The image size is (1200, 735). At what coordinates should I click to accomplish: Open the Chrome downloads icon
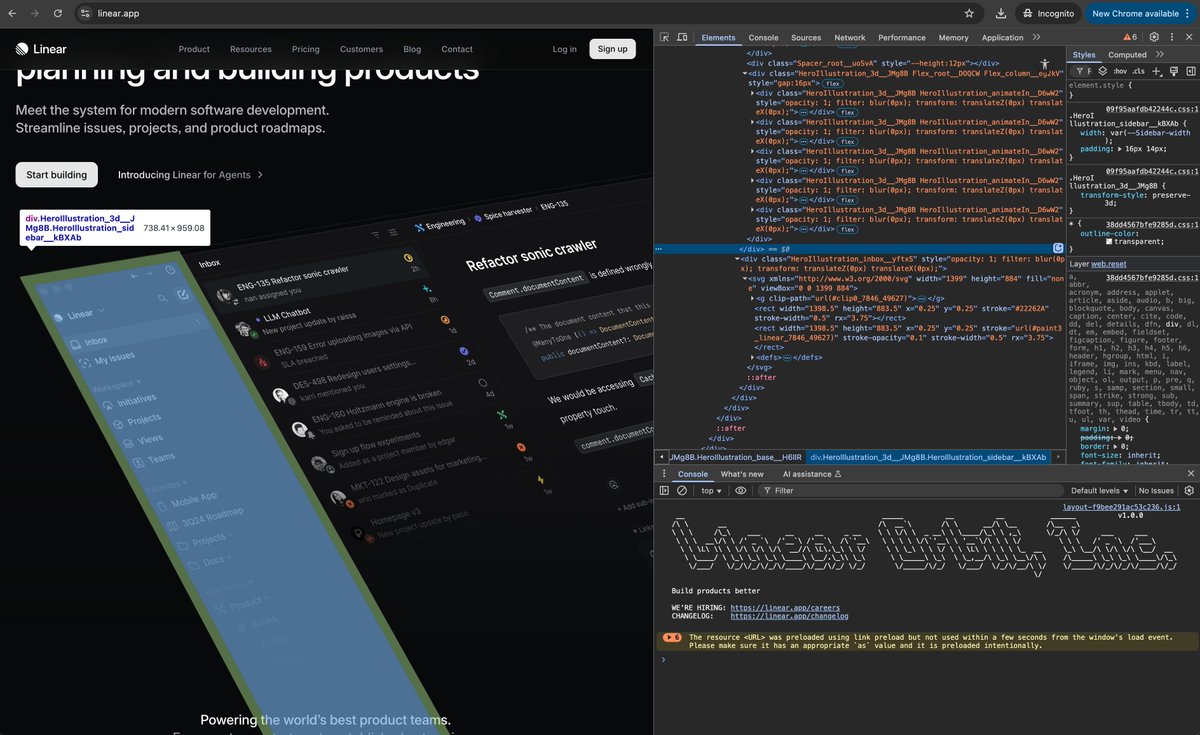point(1001,13)
